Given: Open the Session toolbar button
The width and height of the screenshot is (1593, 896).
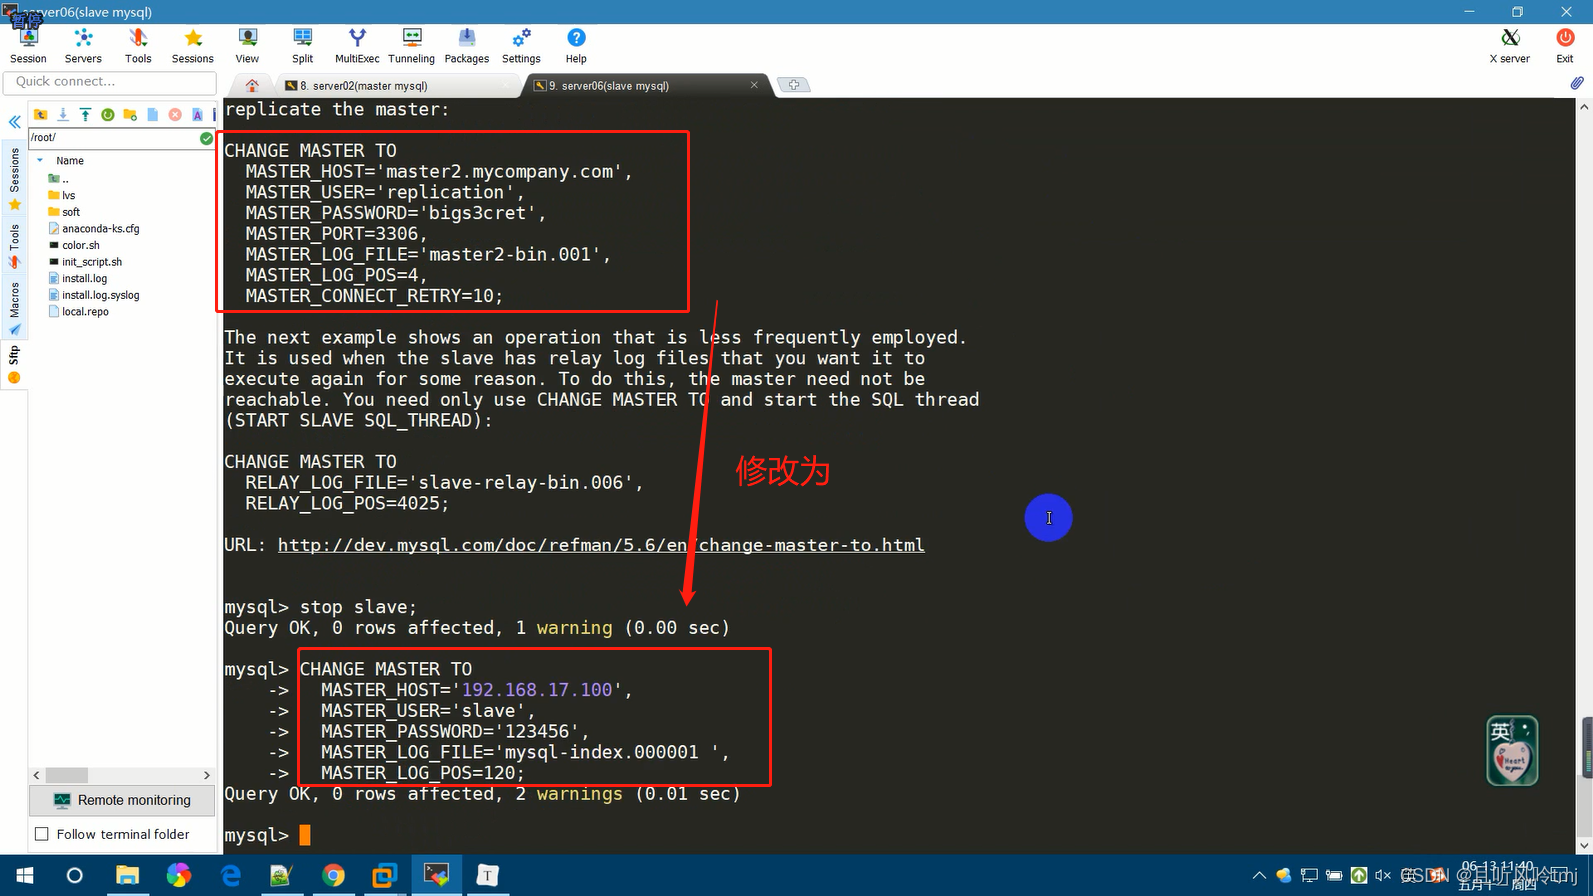Looking at the screenshot, I should [x=28, y=46].
